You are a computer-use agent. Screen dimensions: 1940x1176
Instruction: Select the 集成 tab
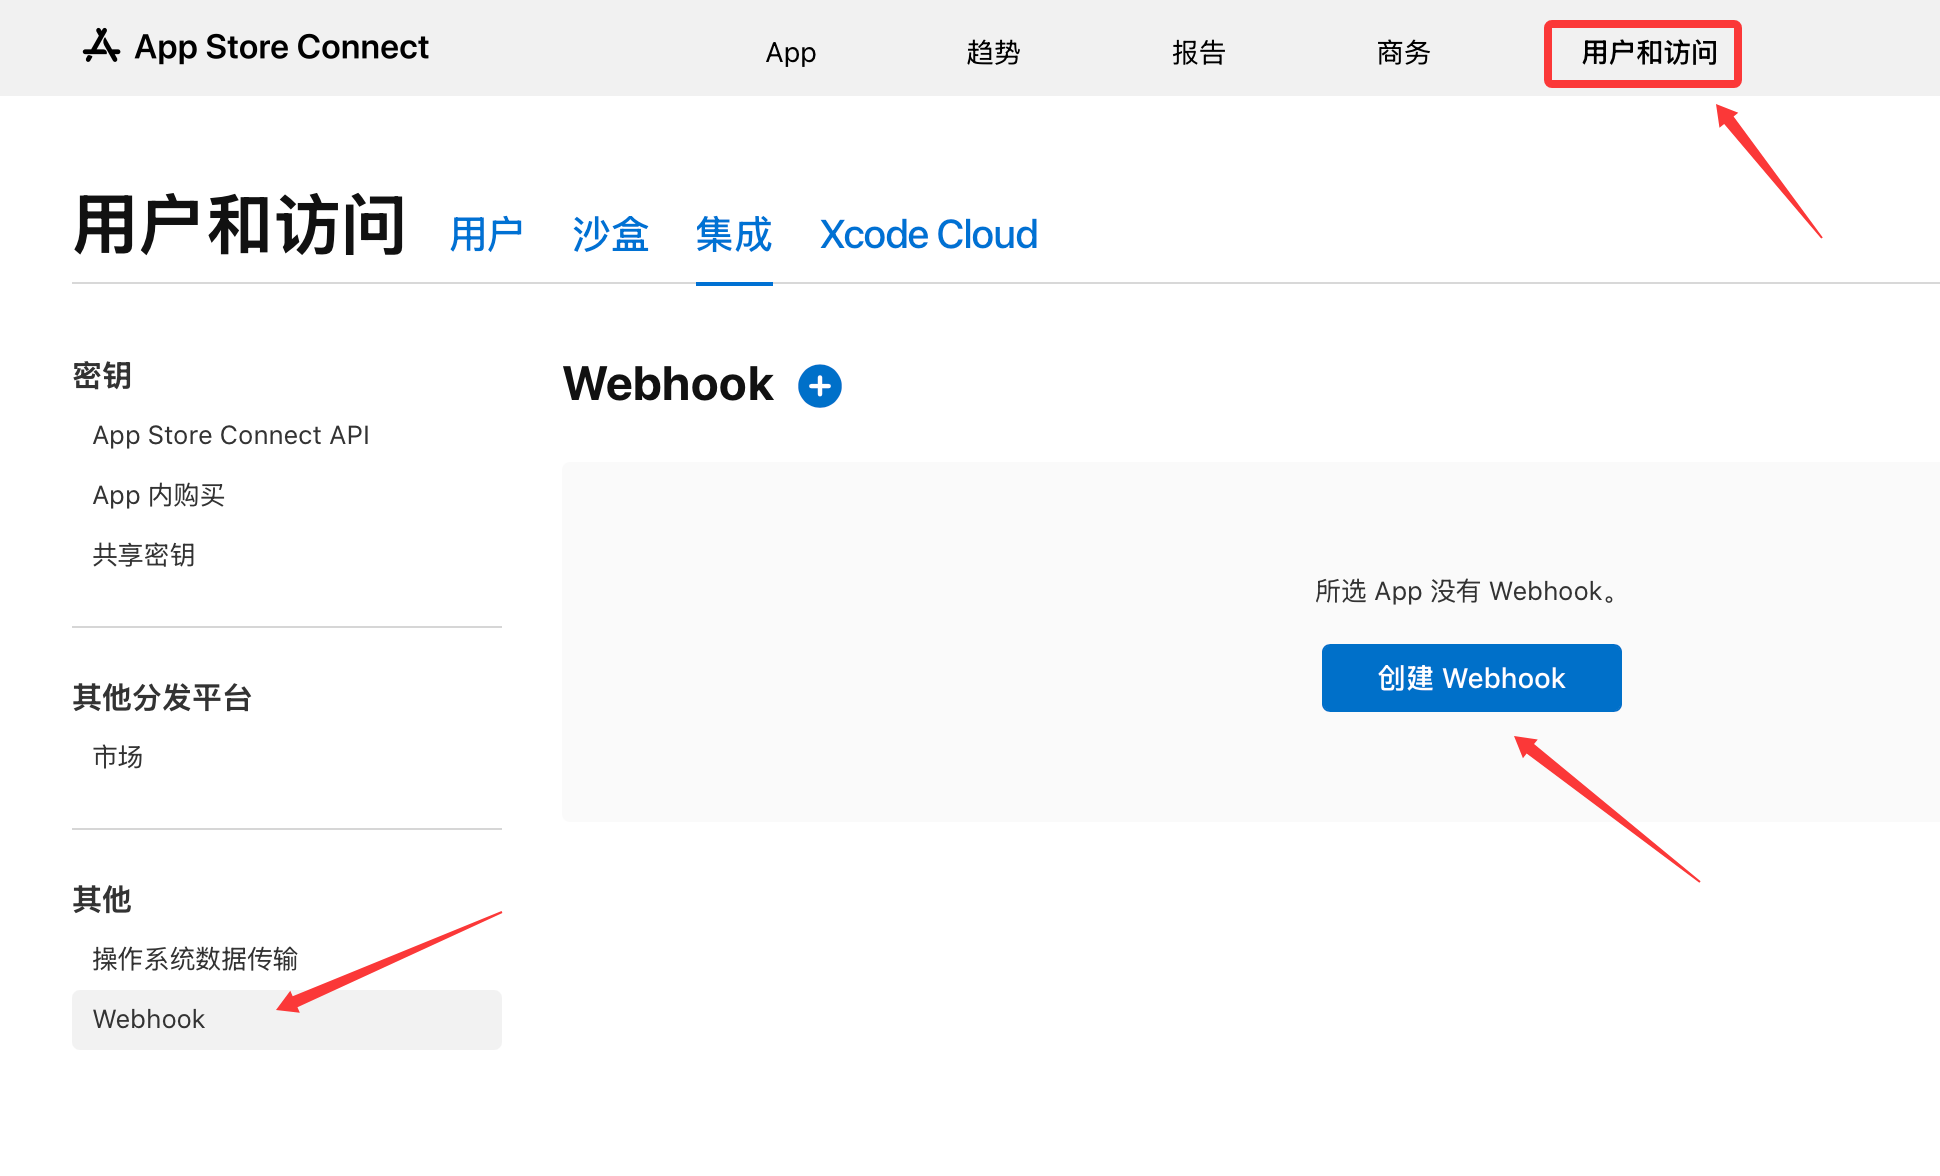[734, 235]
